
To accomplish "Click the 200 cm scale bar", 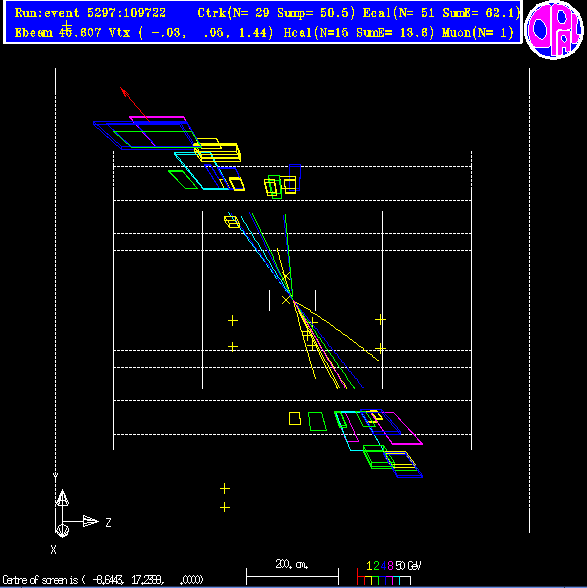I will click(x=292, y=576).
